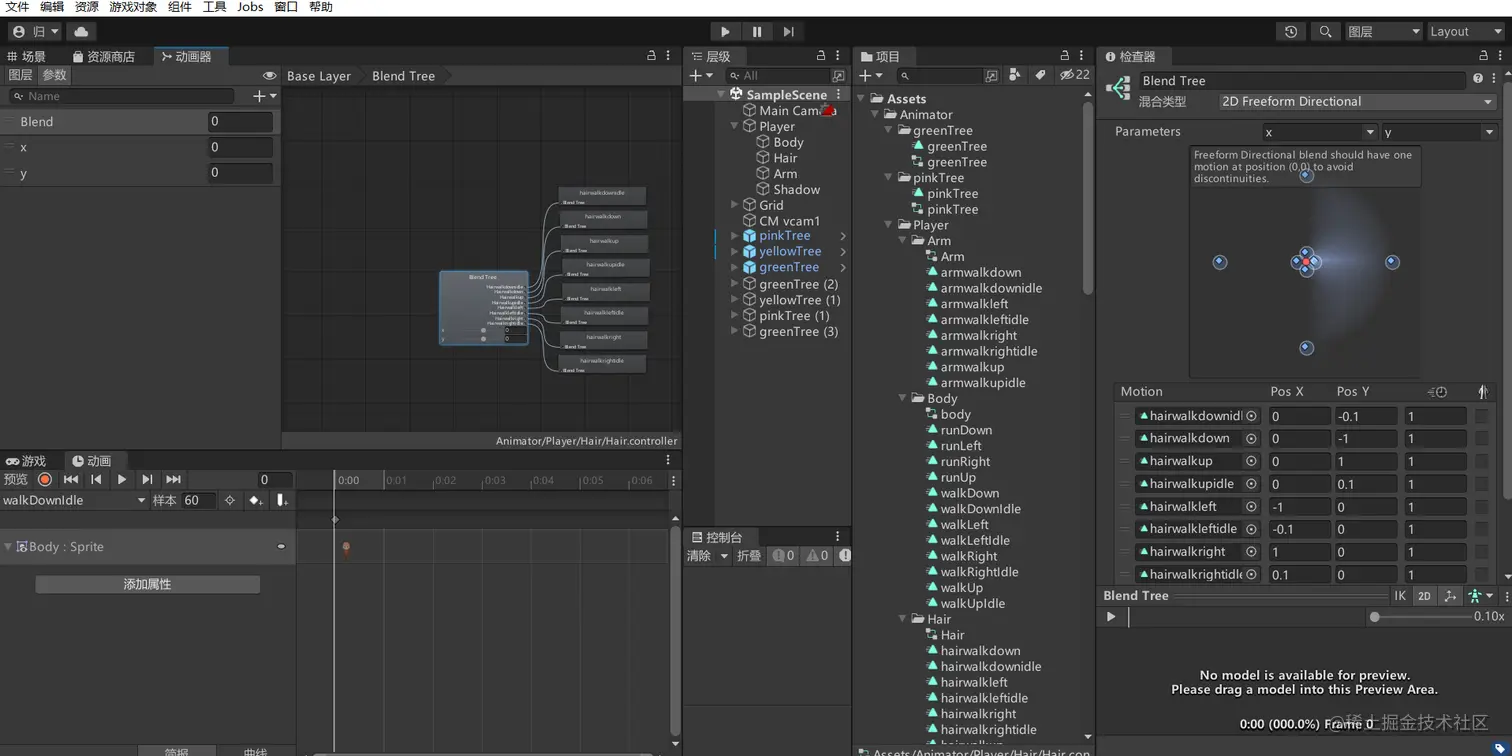
Task: Collapse the Body : Sprite property row
Action: pyautogui.click(x=8, y=547)
